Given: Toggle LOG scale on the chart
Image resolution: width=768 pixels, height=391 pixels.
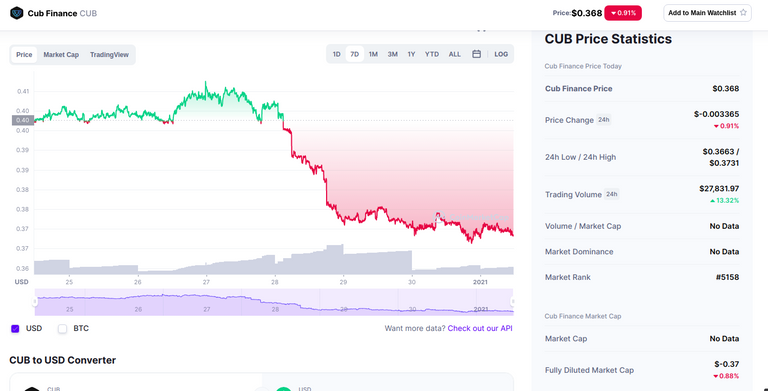Looking at the screenshot, I should point(501,54).
